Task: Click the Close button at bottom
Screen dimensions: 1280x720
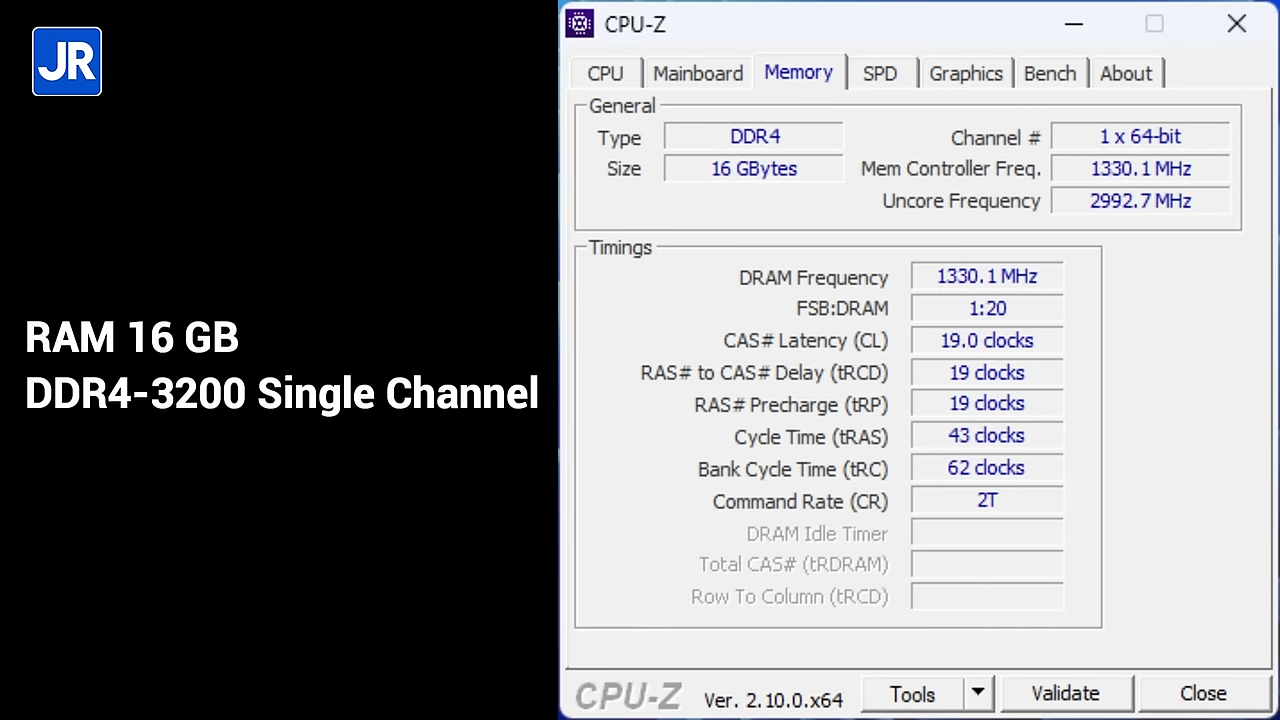Action: coord(1202,693)
